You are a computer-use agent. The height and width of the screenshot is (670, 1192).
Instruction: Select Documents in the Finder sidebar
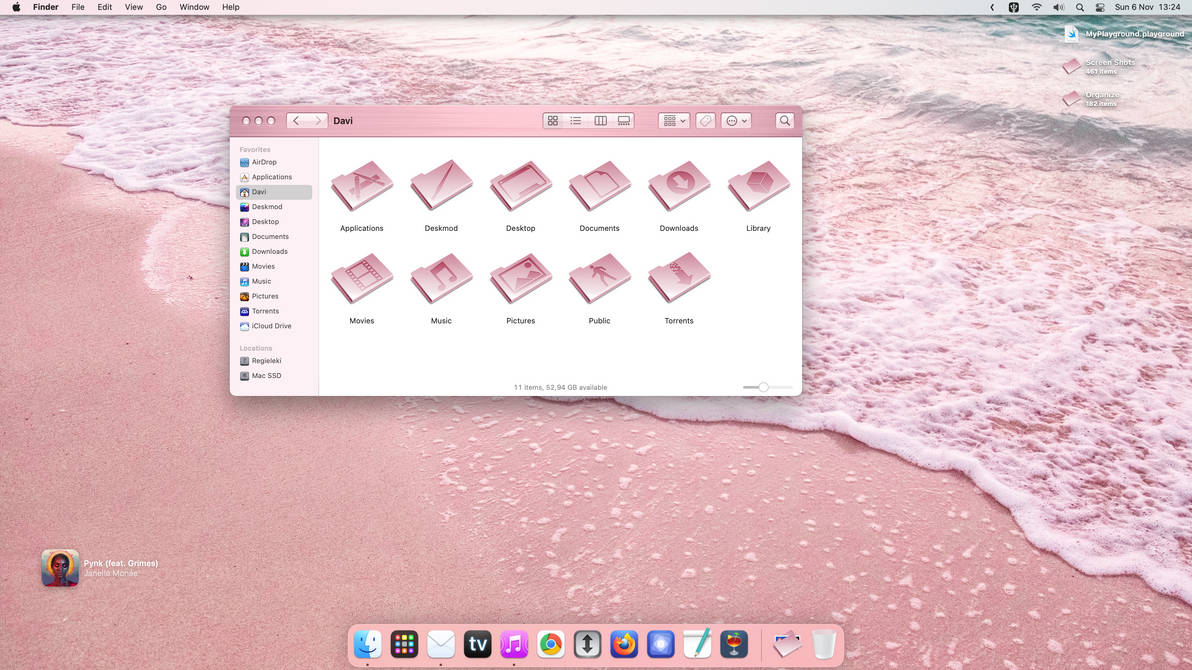point(274,237)
